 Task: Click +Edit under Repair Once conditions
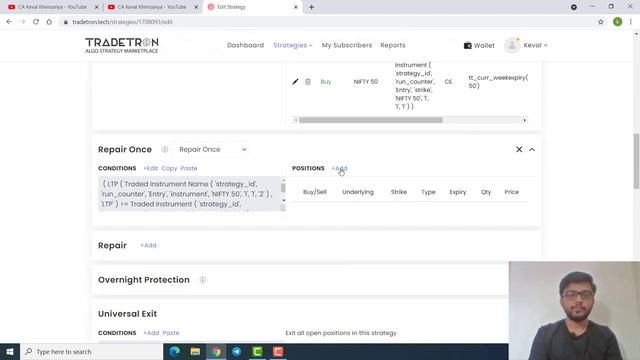click(x=151, y=168)
